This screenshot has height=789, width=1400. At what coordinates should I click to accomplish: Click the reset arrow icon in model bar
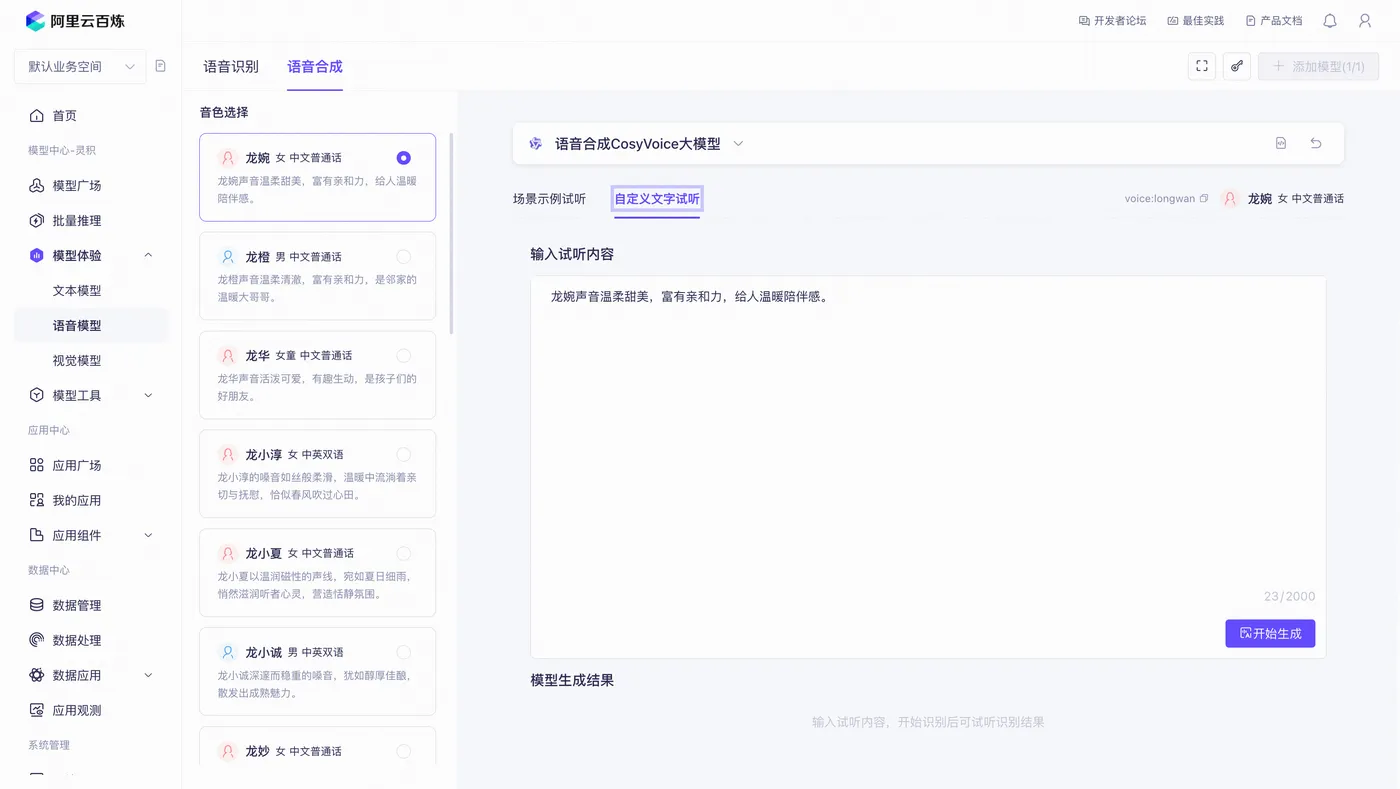[1316, 144]
